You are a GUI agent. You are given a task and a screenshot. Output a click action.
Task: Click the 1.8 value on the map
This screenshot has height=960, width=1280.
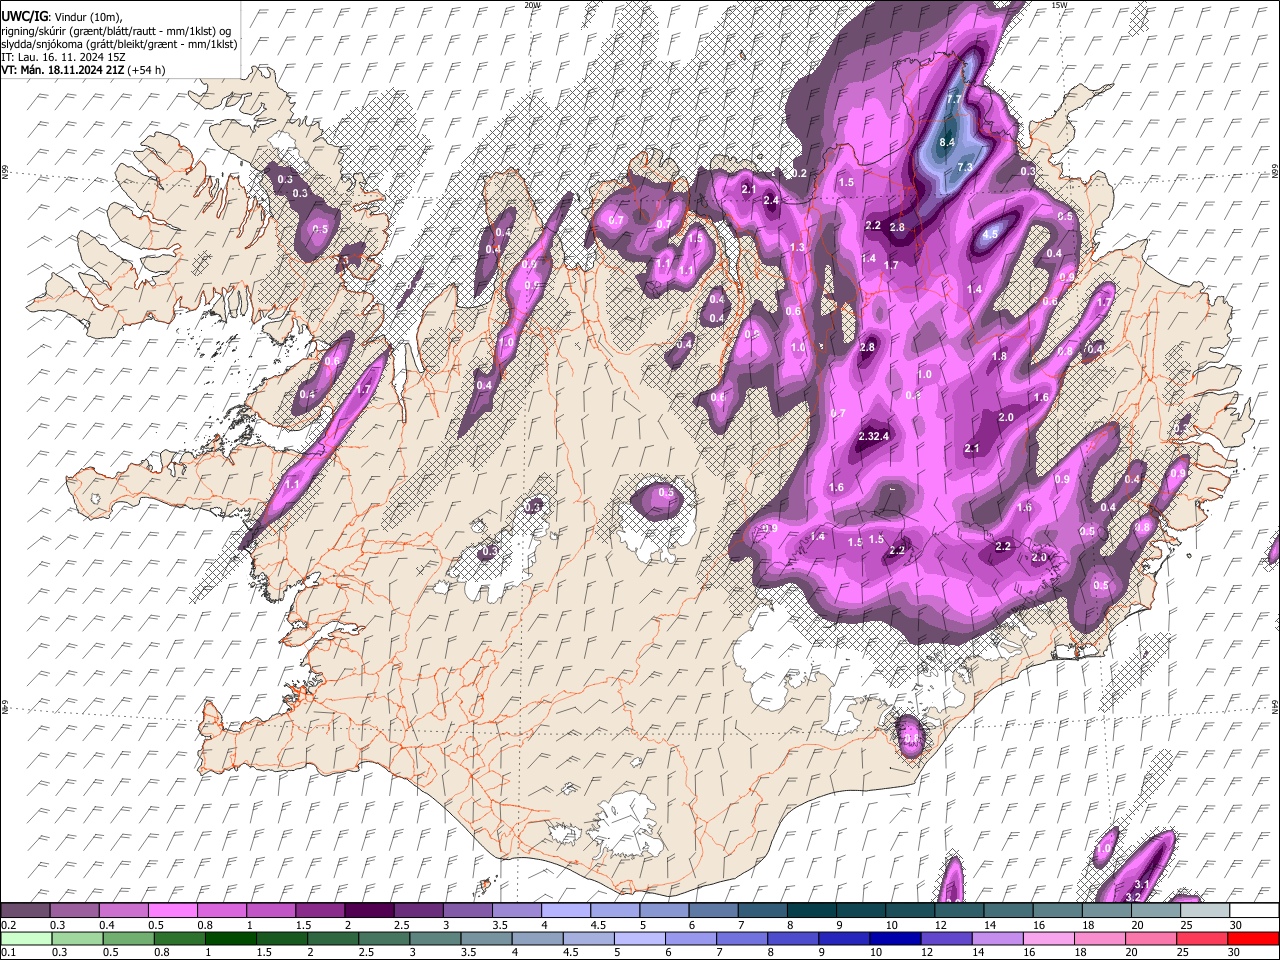pyautogui.click(x=999, y=356)
